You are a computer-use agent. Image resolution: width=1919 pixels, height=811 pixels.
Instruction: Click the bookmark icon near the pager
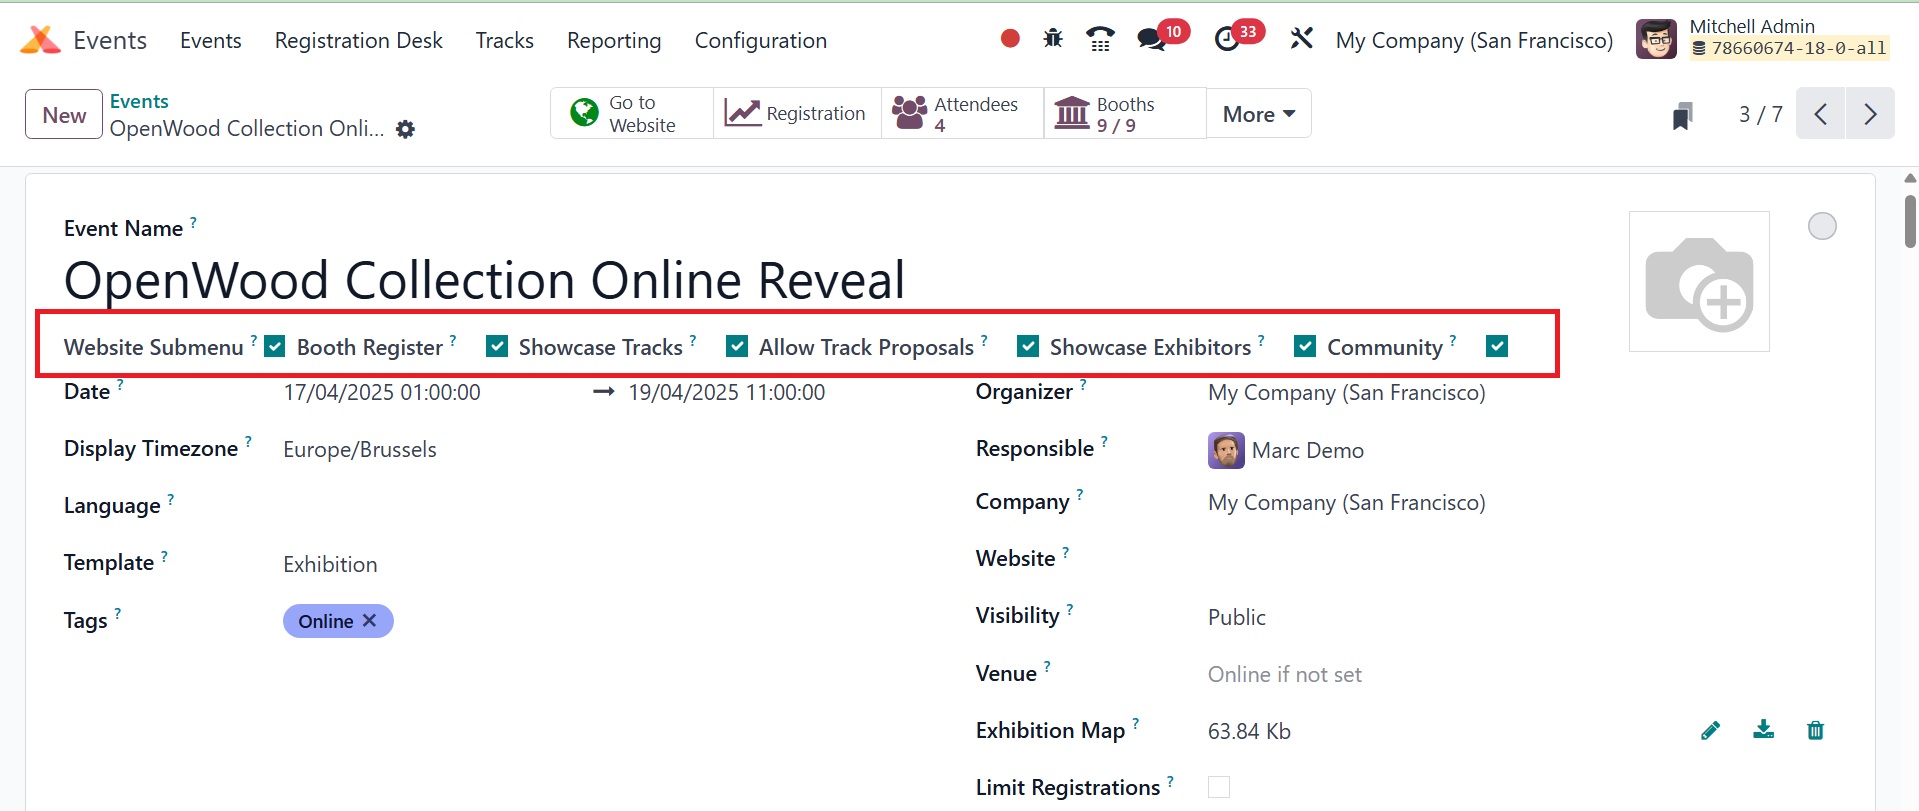[x=1683, y=116]
